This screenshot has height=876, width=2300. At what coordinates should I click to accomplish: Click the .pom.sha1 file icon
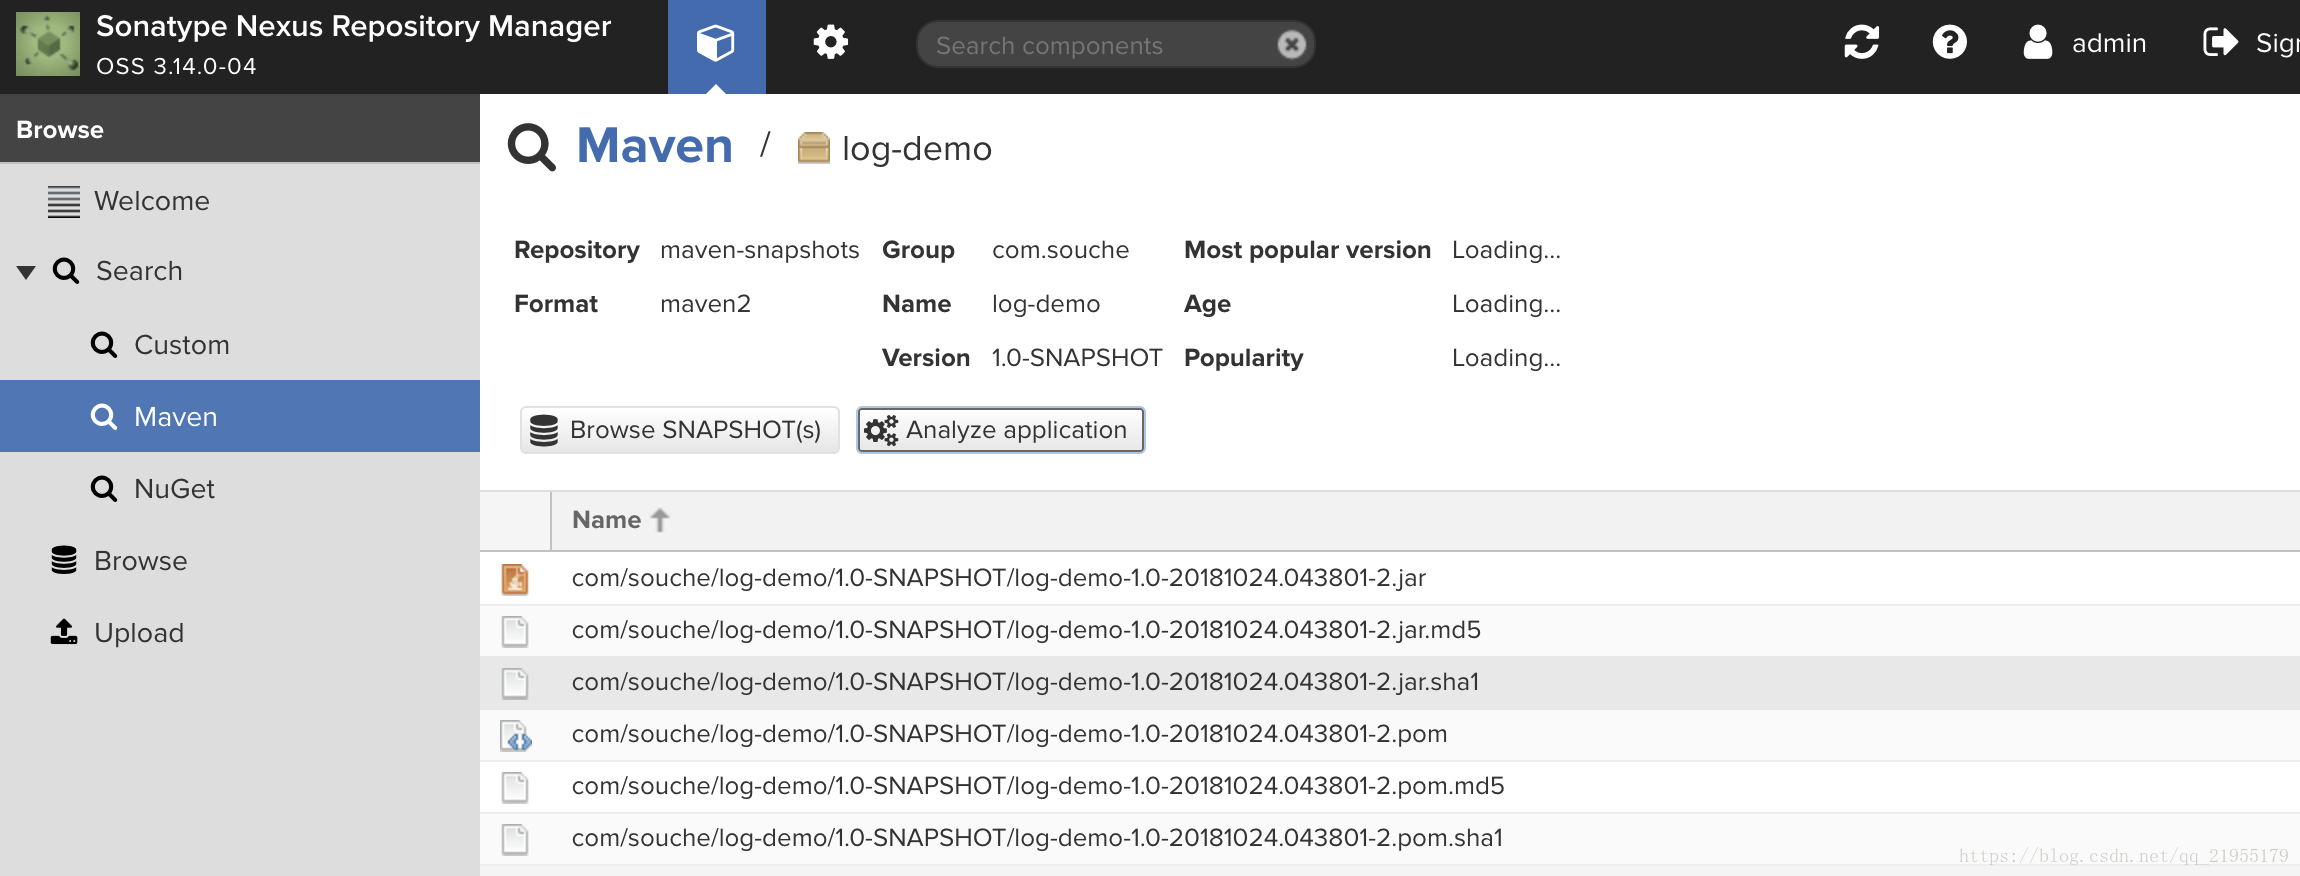pyautogui.click(x=515, y=839)
